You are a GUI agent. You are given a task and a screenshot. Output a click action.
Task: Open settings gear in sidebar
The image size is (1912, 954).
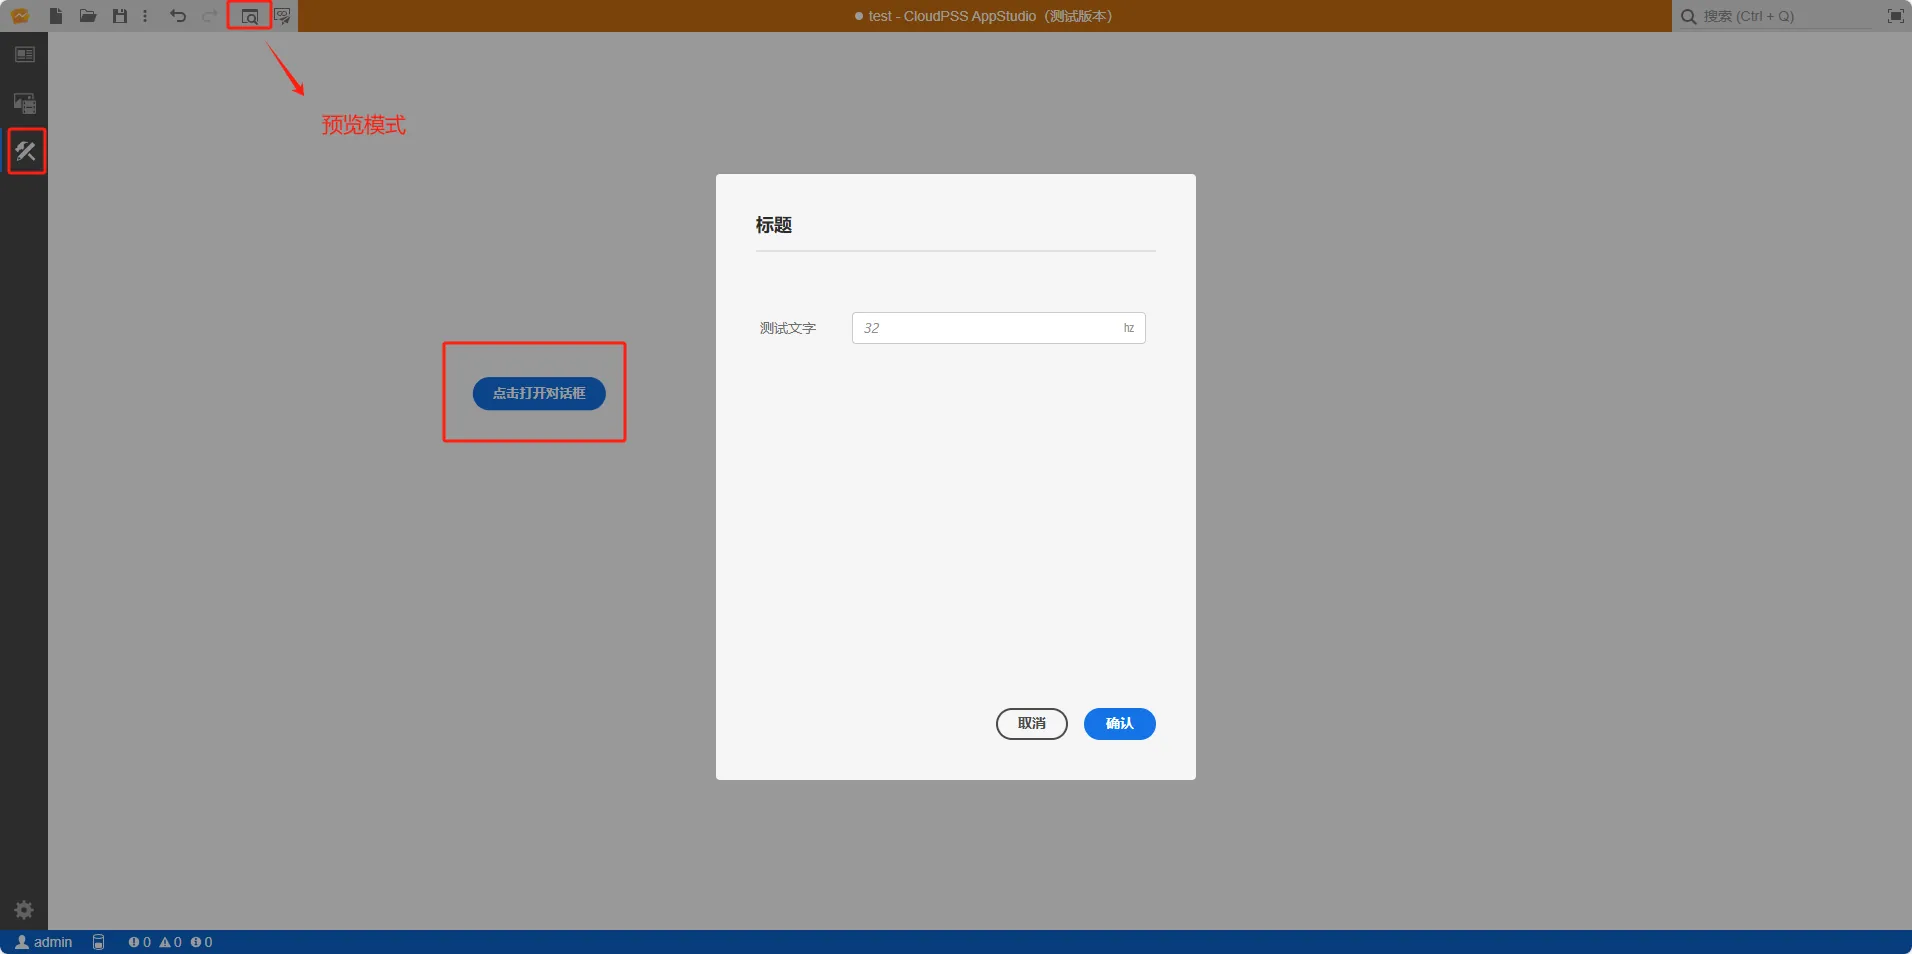(x=24, y=910)
